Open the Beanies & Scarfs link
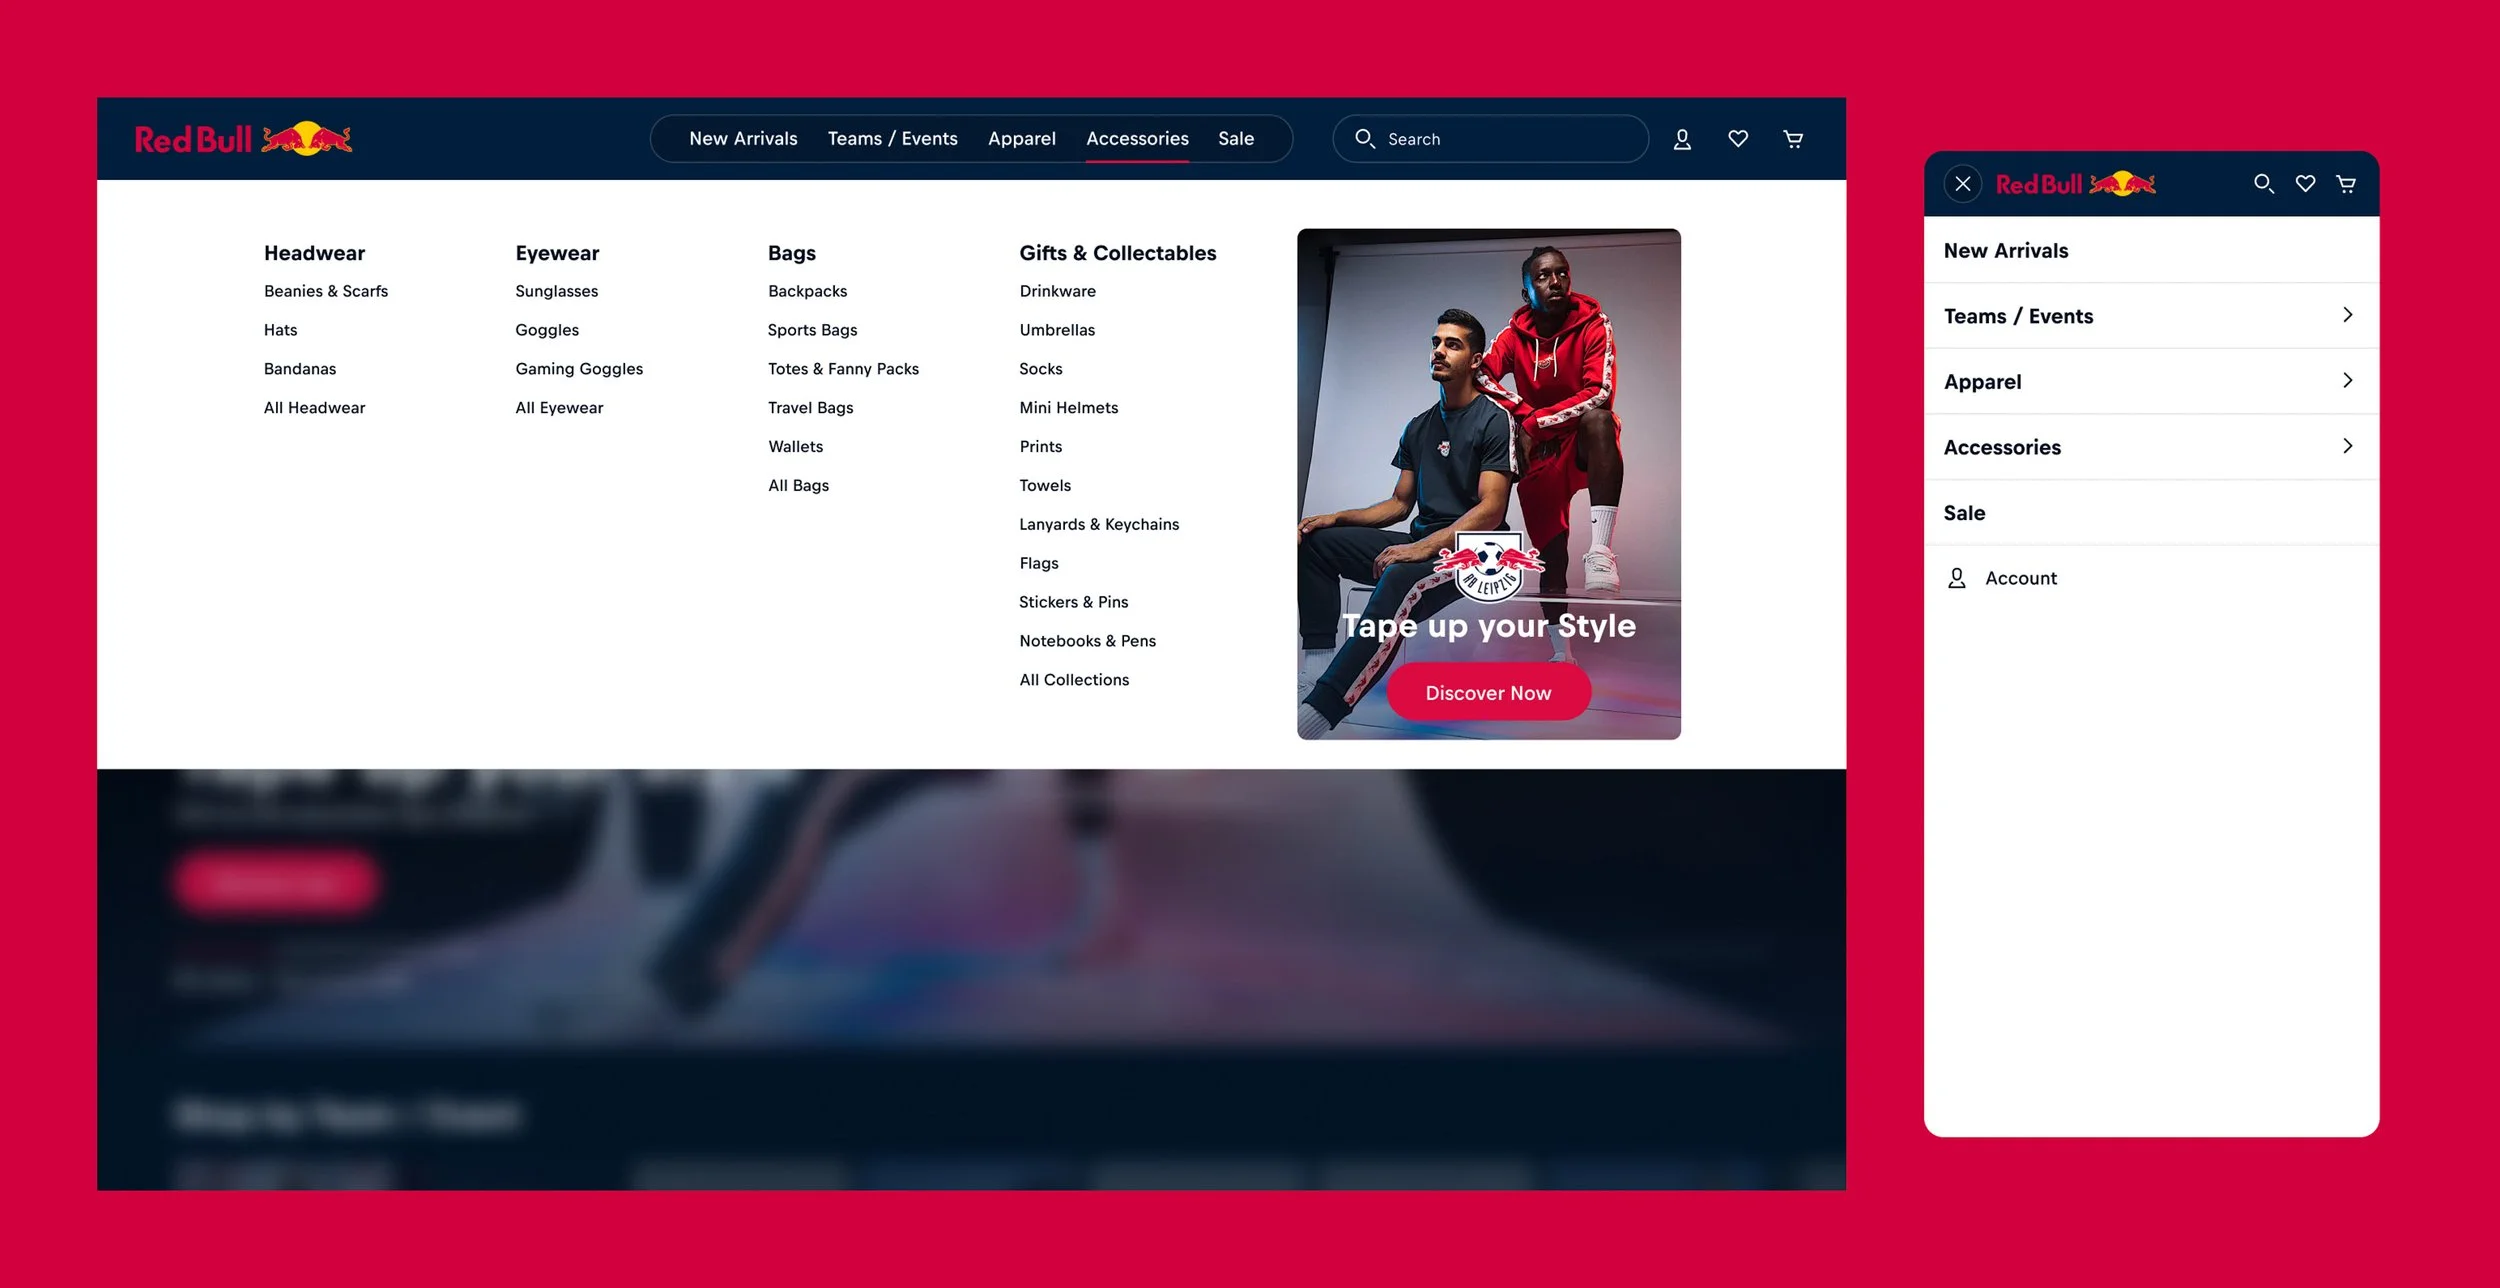 pos(325,291)
